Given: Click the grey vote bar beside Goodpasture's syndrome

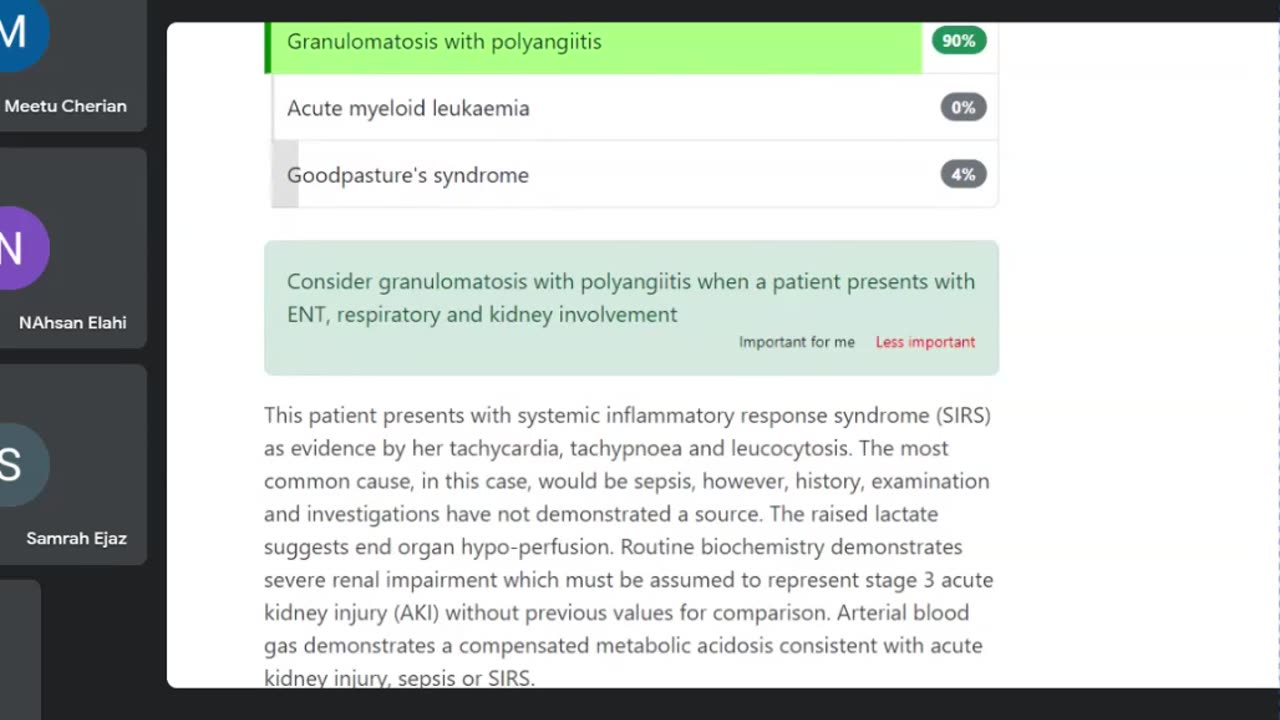Looking at the screenshot, I should pos(285,175).
